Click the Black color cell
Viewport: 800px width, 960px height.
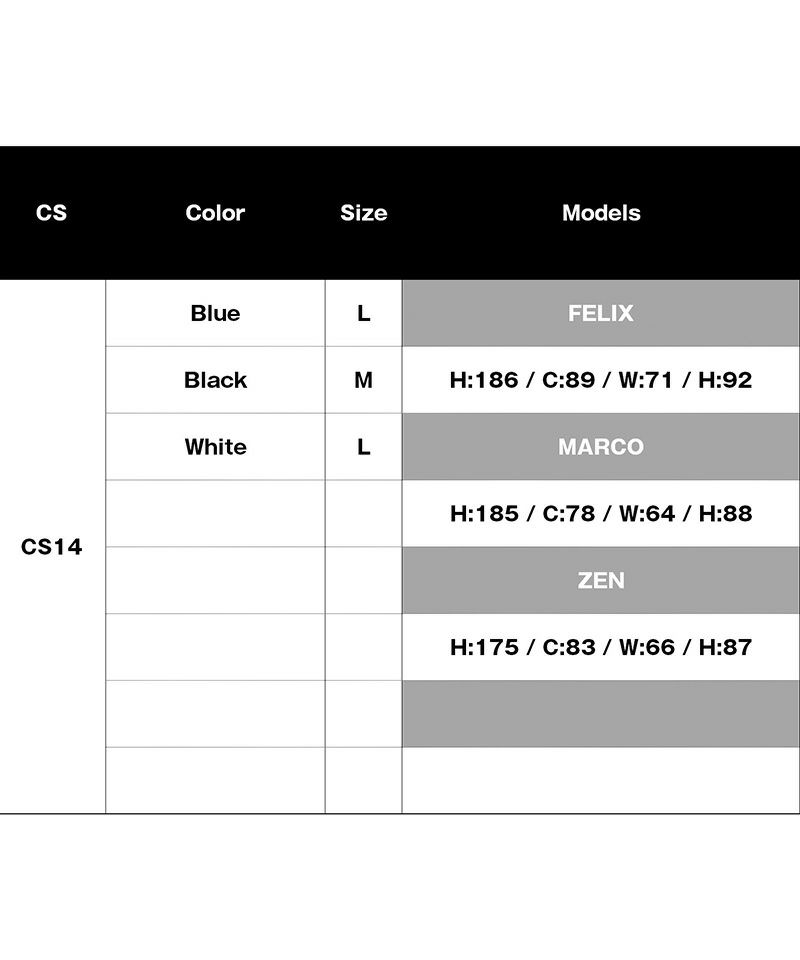(x=215, y=380)
